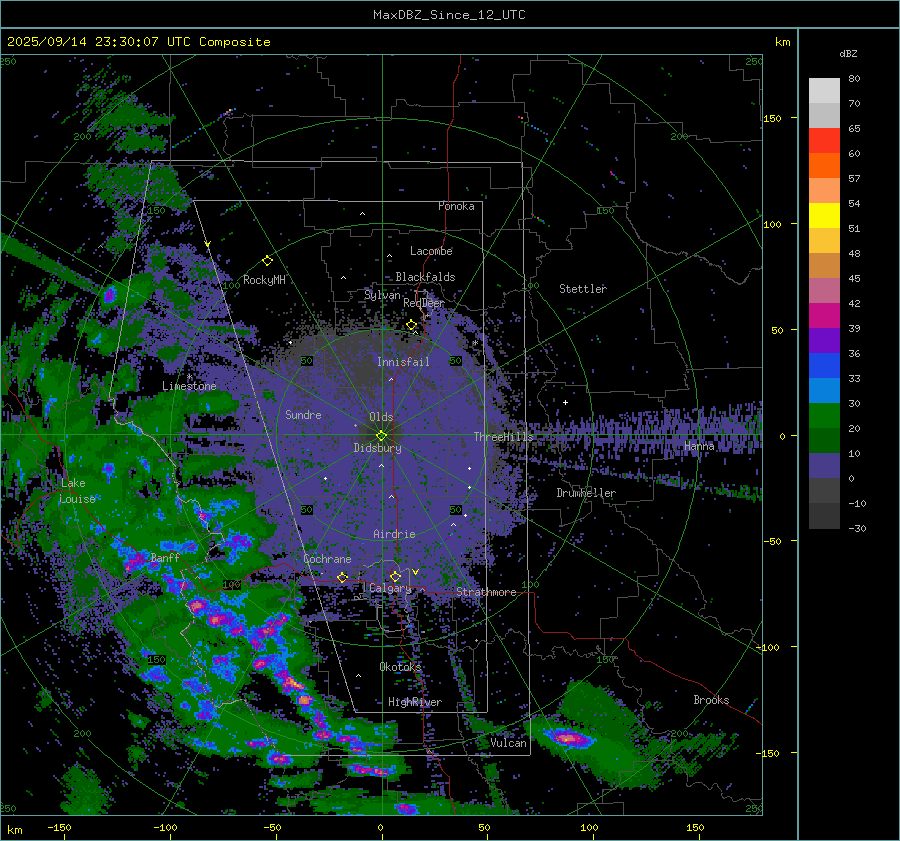Select the 42 value in the dBZ legend
This screenshot has height=841, width=900.
click(x=854, y=304)
